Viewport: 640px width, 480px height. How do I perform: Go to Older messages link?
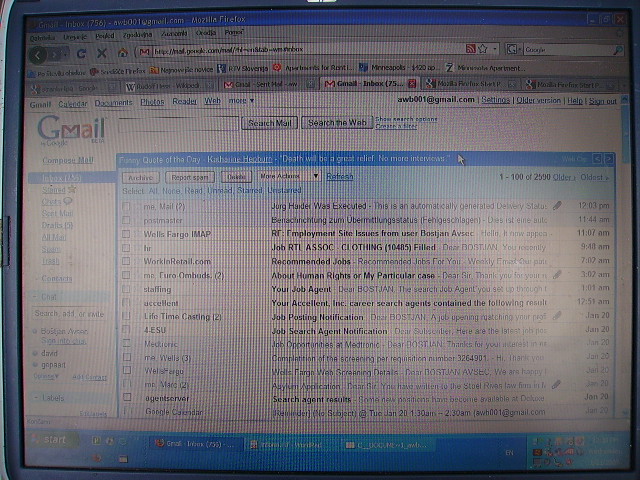coord(564,177)
